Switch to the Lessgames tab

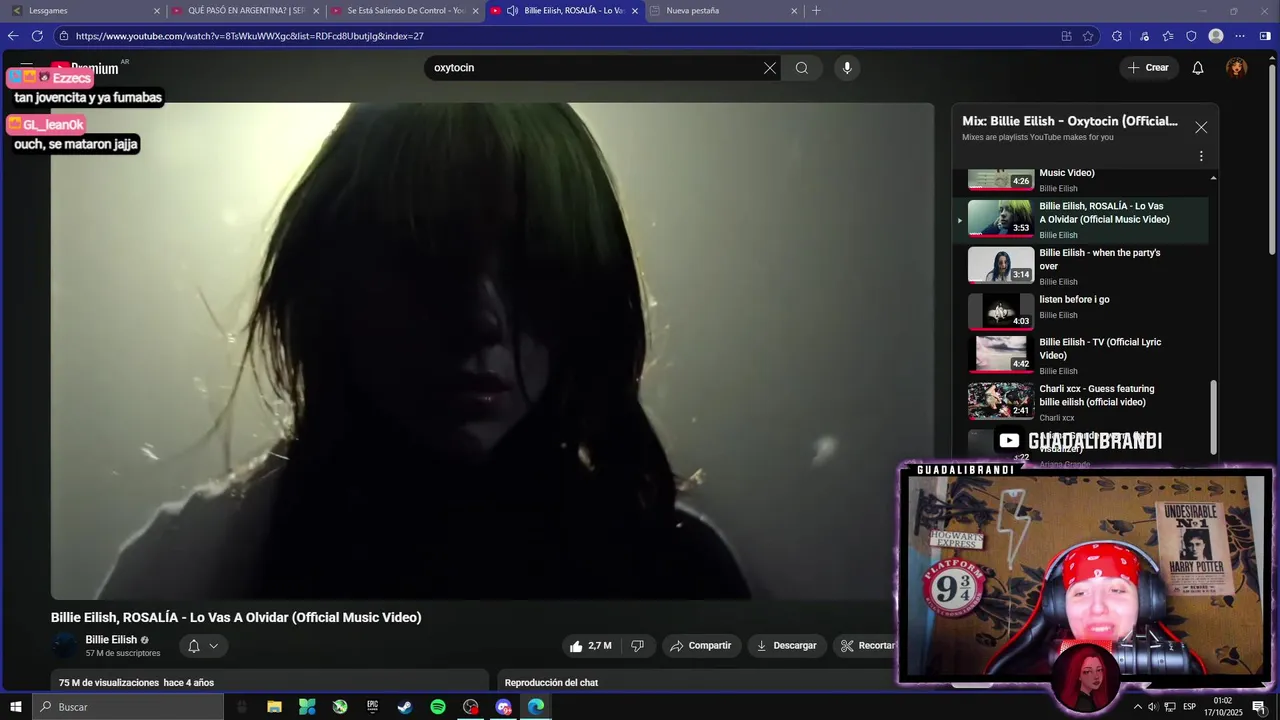85,11
